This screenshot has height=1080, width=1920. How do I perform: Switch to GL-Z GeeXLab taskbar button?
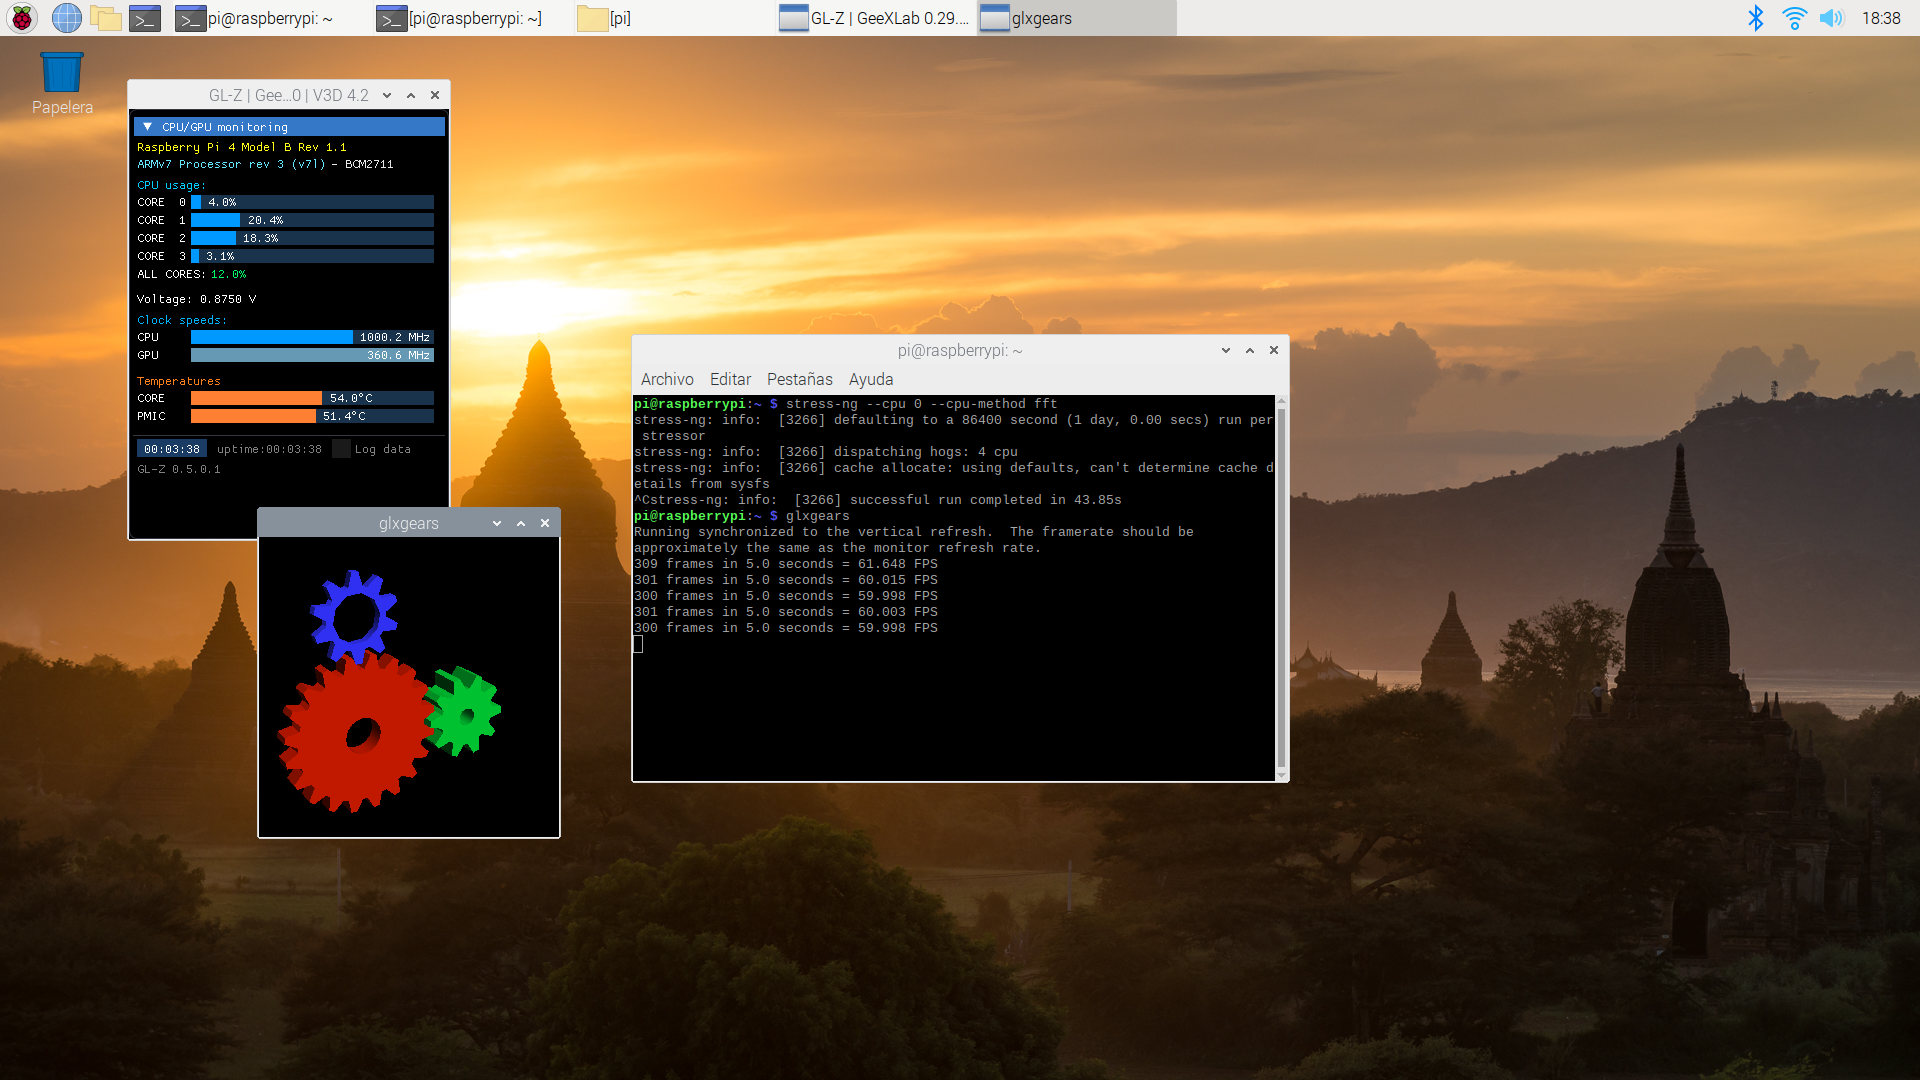click(875, 18)
